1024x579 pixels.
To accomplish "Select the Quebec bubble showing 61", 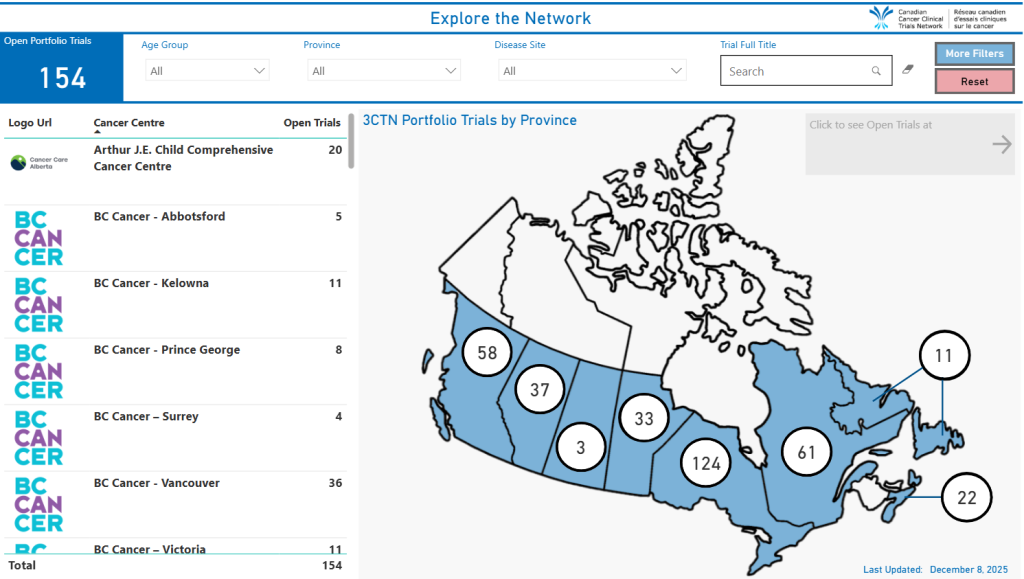I will point(806,453).
